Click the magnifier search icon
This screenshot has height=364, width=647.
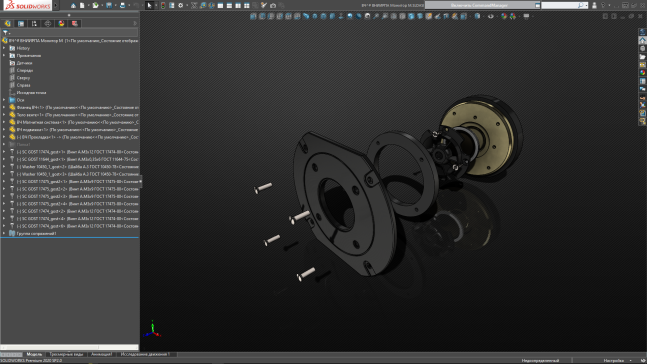[x=581, y=5]
